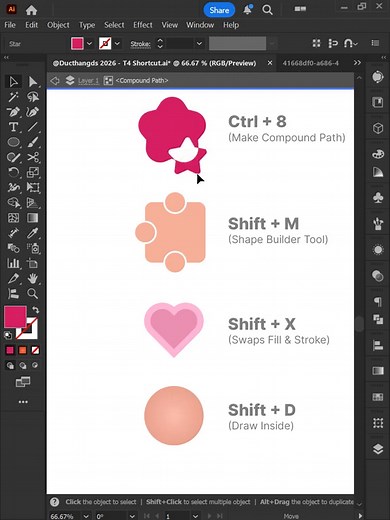Screen dimensions: 390x520
Task: Open the Paragraph panel icon
Action: click(x=378, y=302)
